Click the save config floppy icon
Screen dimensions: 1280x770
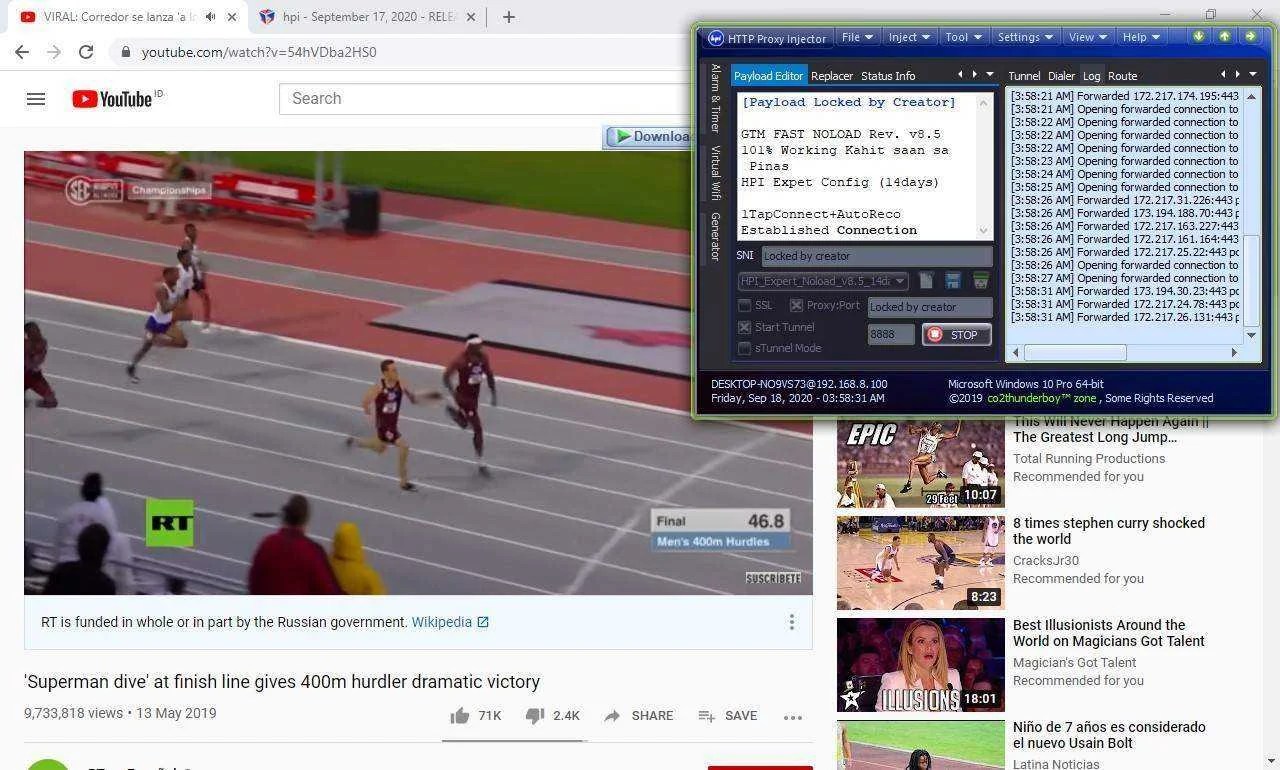[x=953, y=281]
